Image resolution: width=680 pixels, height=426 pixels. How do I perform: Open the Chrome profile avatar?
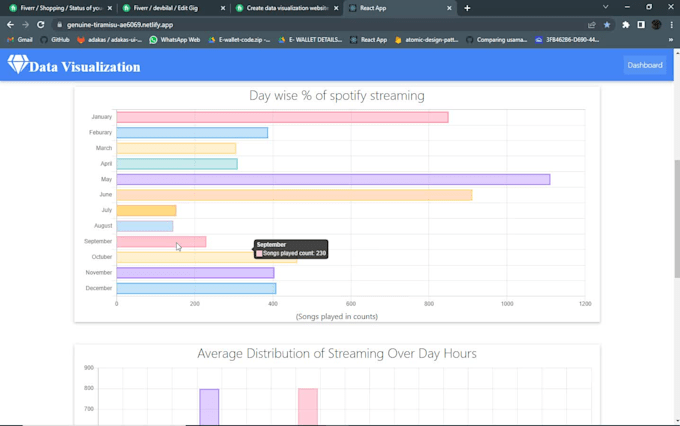pyautogui.click(x=656, y=25)
